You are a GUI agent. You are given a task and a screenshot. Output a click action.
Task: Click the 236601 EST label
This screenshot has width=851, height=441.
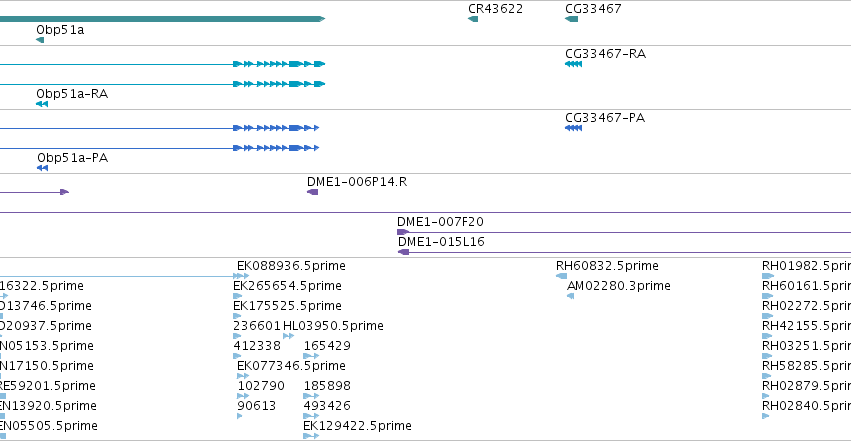257,326
